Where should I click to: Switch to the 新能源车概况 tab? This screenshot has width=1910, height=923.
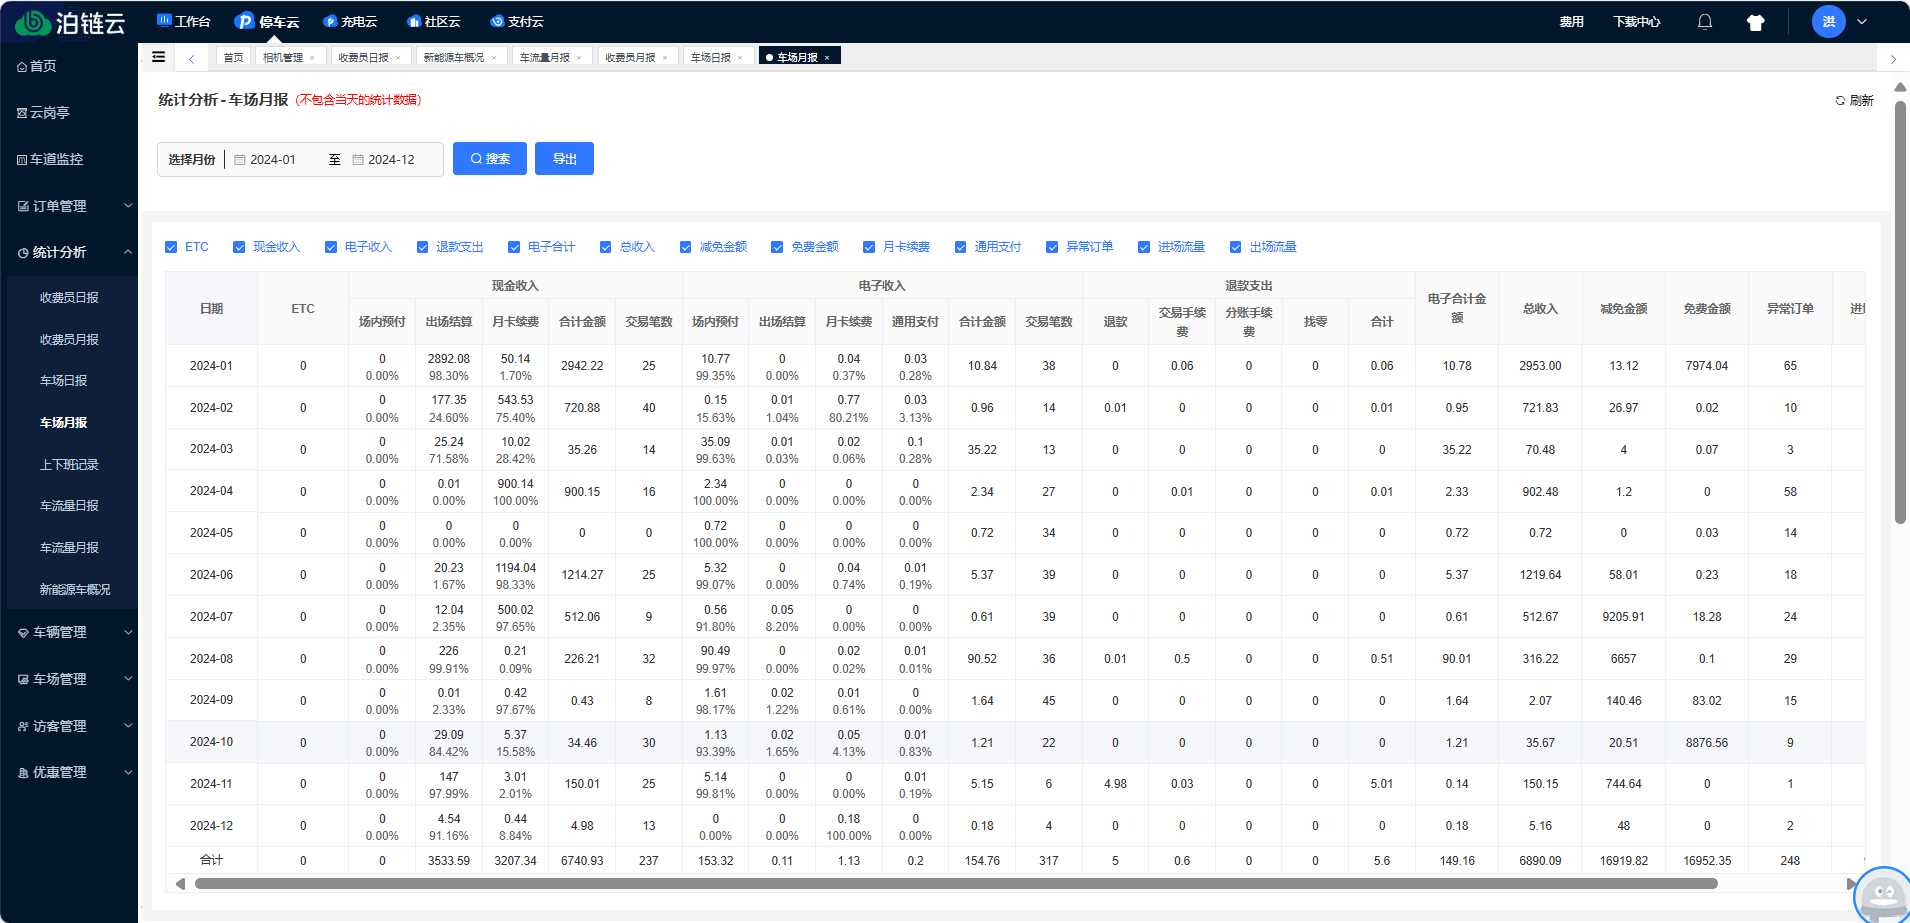pos(460,58)
